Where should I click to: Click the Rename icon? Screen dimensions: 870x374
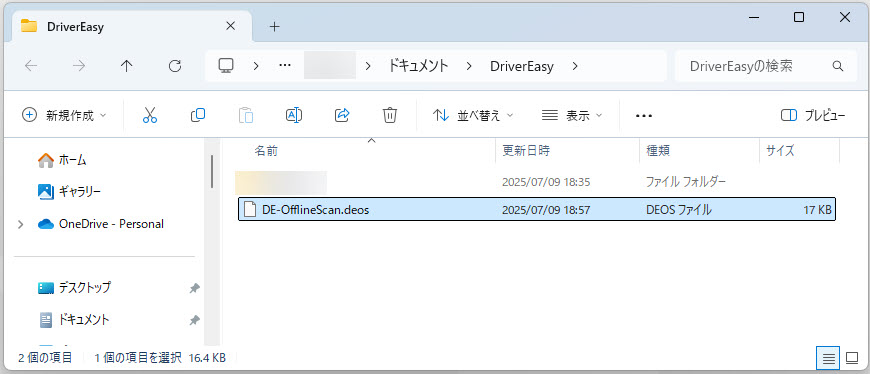pyautogui.click(x=294, y=115)
